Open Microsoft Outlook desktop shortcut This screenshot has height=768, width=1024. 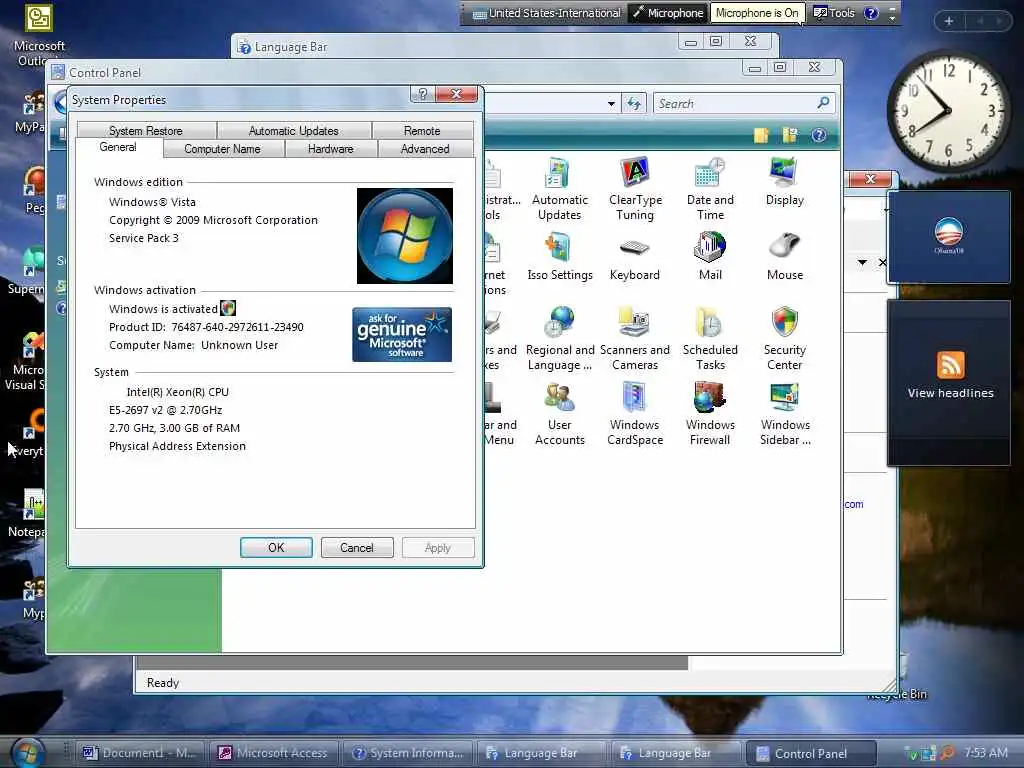coord(39,34)
